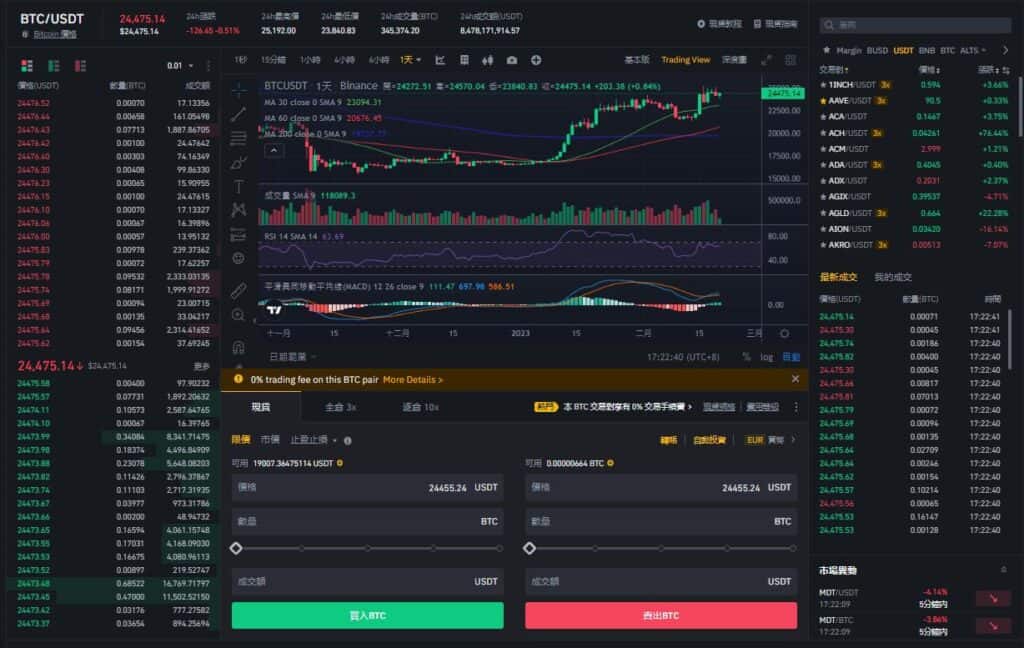Screen dimensions: 1024x648
Task: Favorite the 1INCH/USDT pair star
Action: tap(823, 85)
